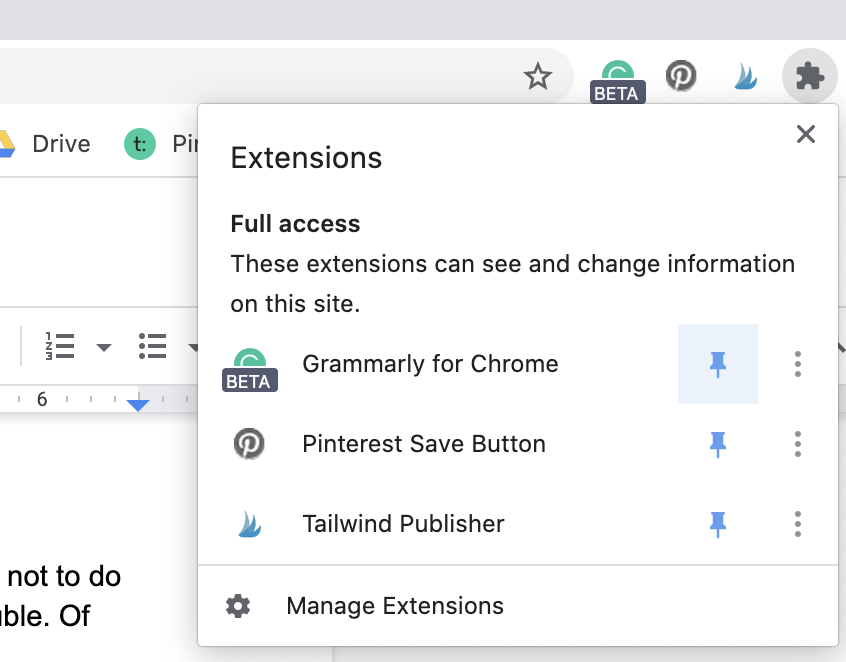Open the three-dot menu for Tailwind Publisher
This screenshot has height=662, width=846.
pyautogui.click(x=797, y=523)
